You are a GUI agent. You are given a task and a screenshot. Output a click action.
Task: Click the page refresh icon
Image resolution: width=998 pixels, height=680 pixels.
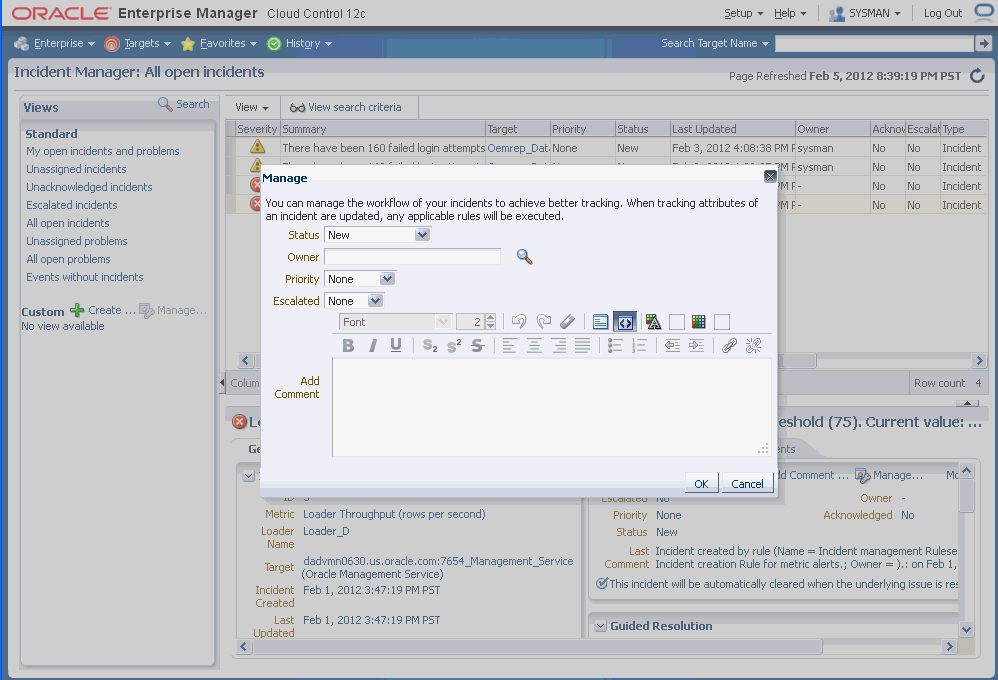(977, 76)
